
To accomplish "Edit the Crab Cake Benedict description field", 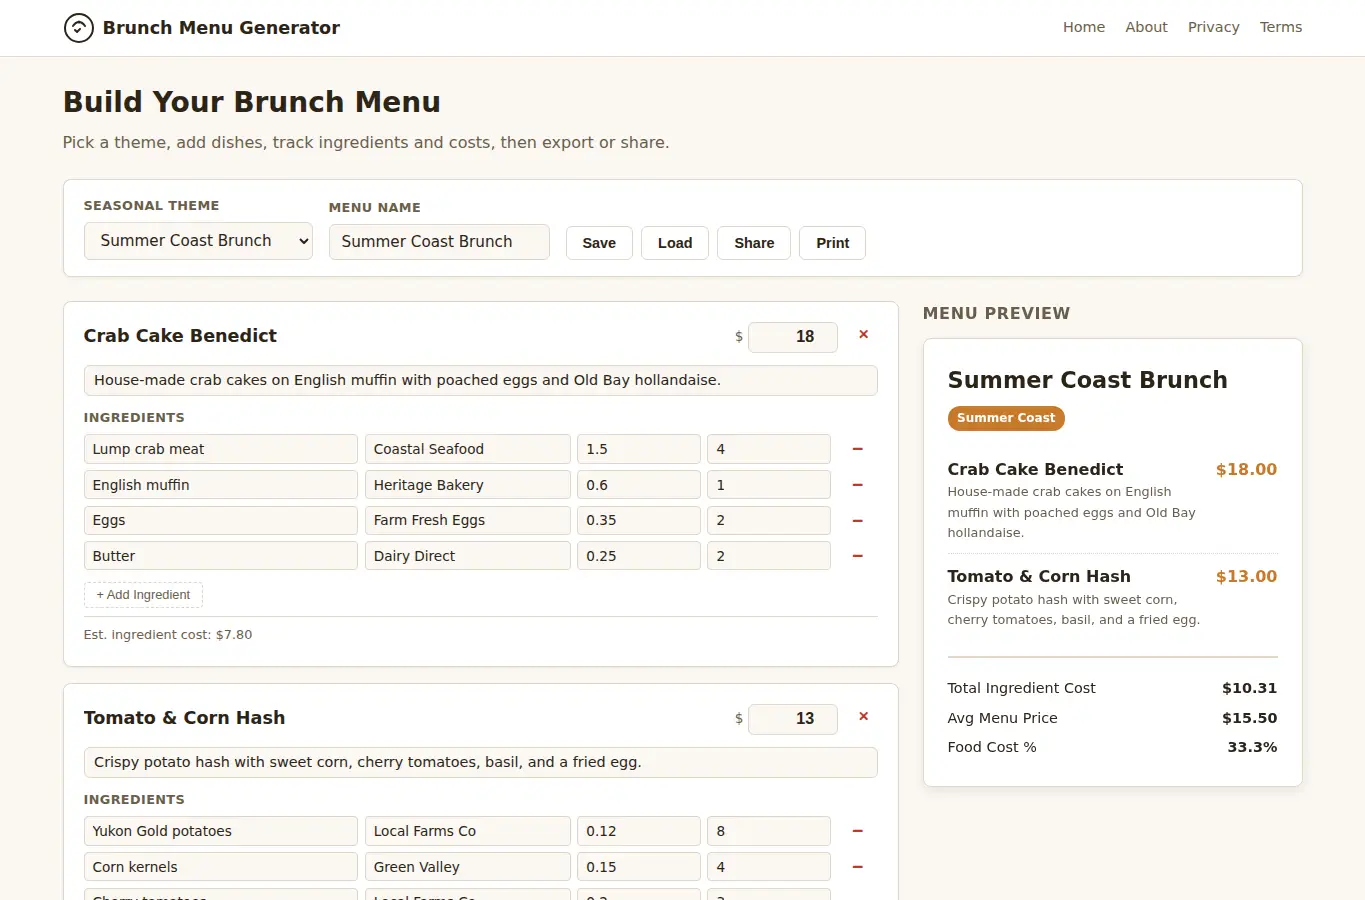I will pos(481,380).
